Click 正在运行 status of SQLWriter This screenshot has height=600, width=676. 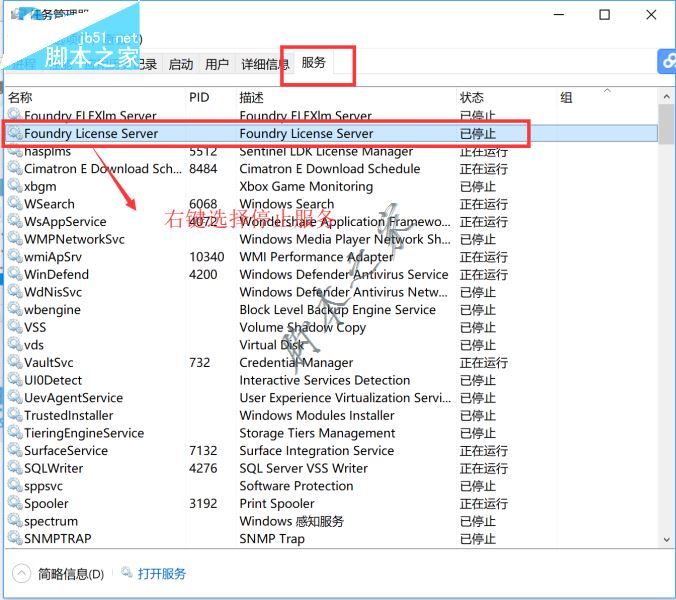[x=484, y=469]
